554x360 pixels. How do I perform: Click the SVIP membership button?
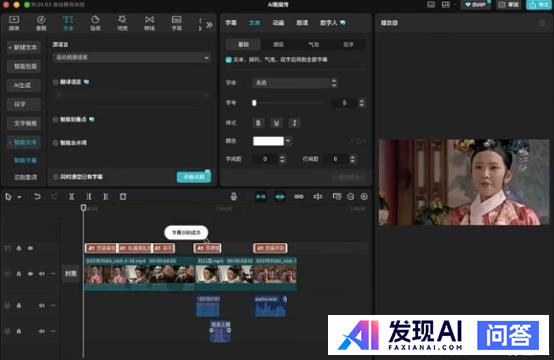click(x=476, y=5)
